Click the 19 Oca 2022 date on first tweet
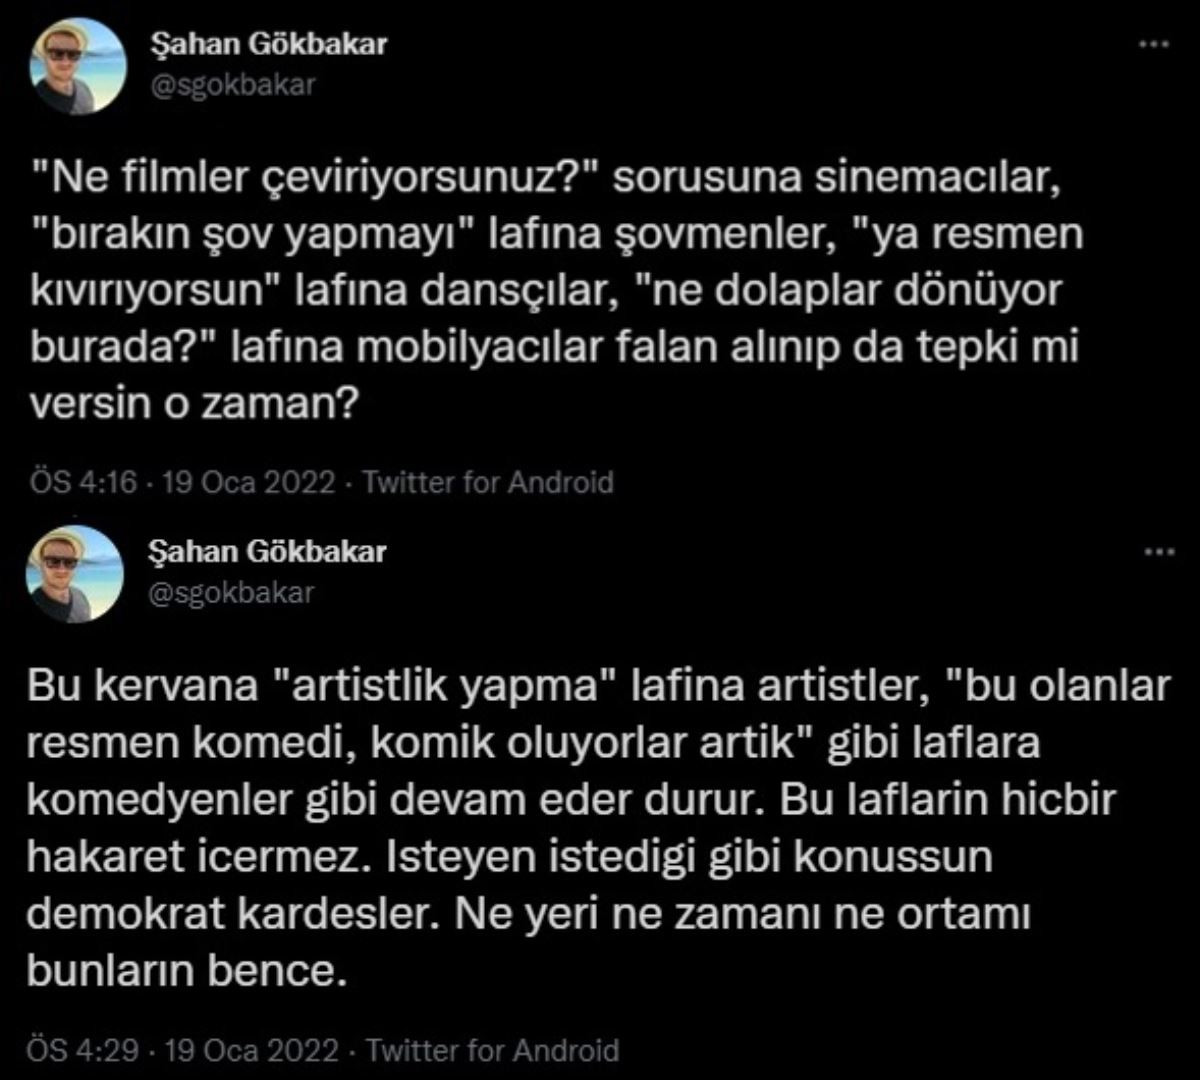 pos(245,481)
